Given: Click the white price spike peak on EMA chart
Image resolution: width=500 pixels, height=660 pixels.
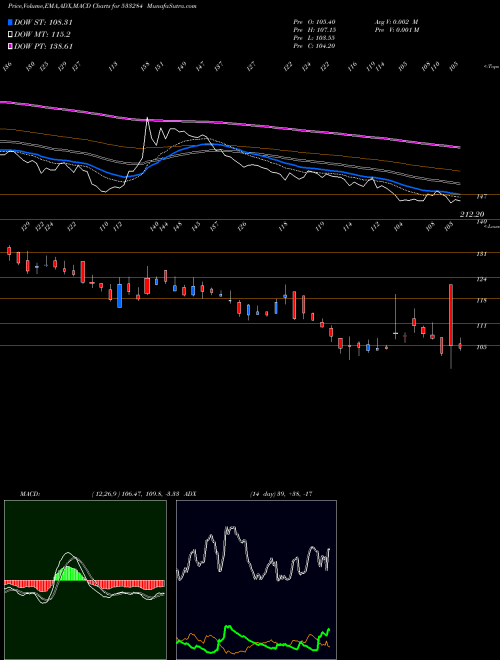Looking at the screenshot, I should pos(147,119).
